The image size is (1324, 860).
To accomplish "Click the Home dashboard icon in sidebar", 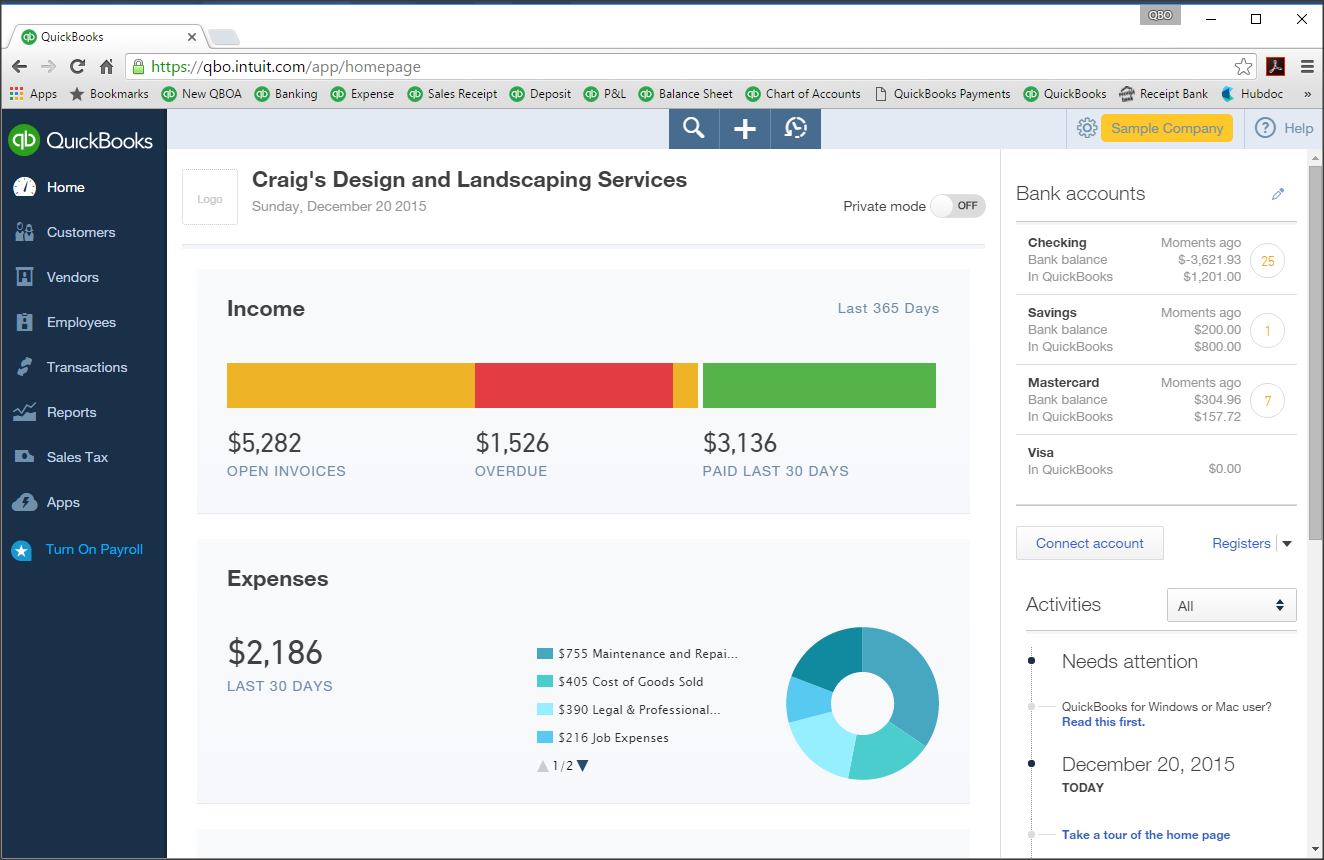I will (25, 187).
